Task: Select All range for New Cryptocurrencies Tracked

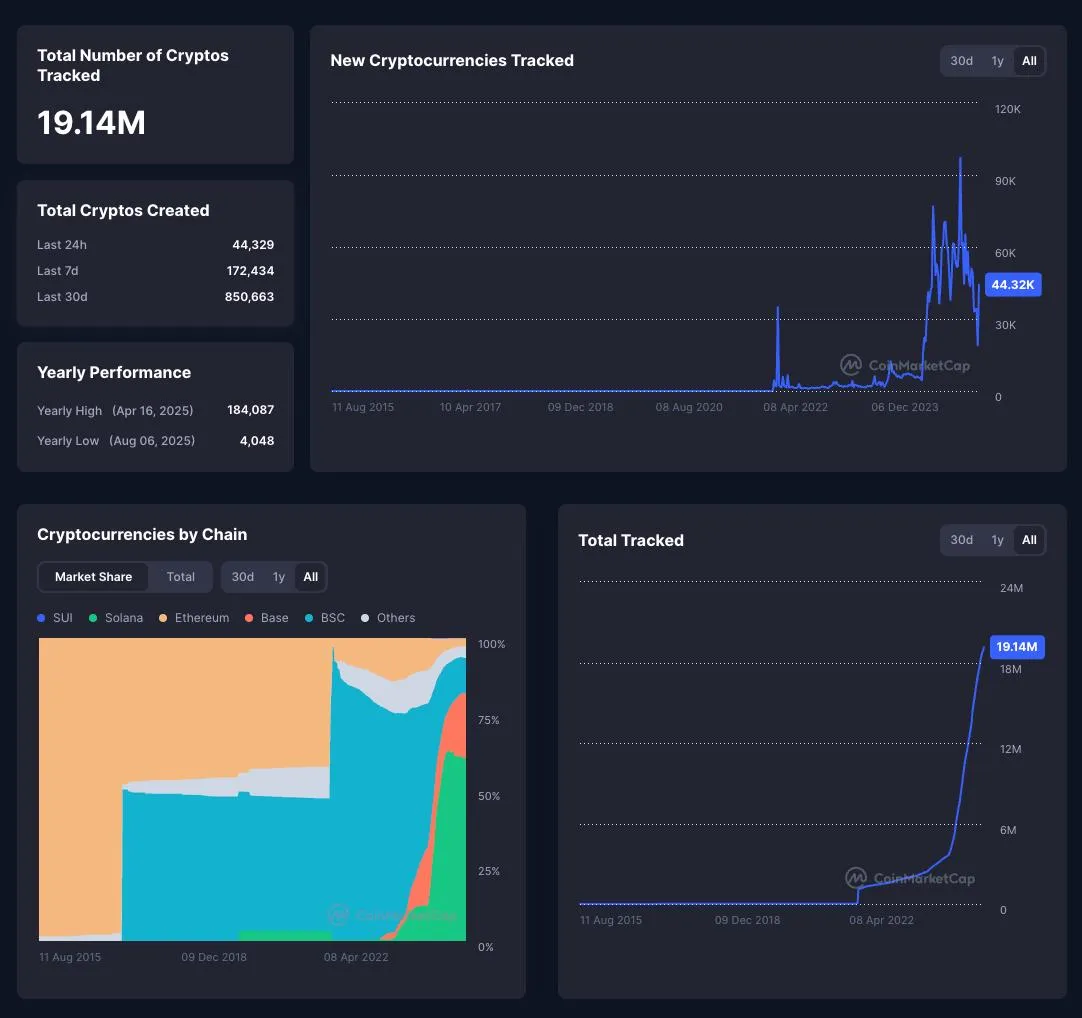Action: coord(1029,61)
